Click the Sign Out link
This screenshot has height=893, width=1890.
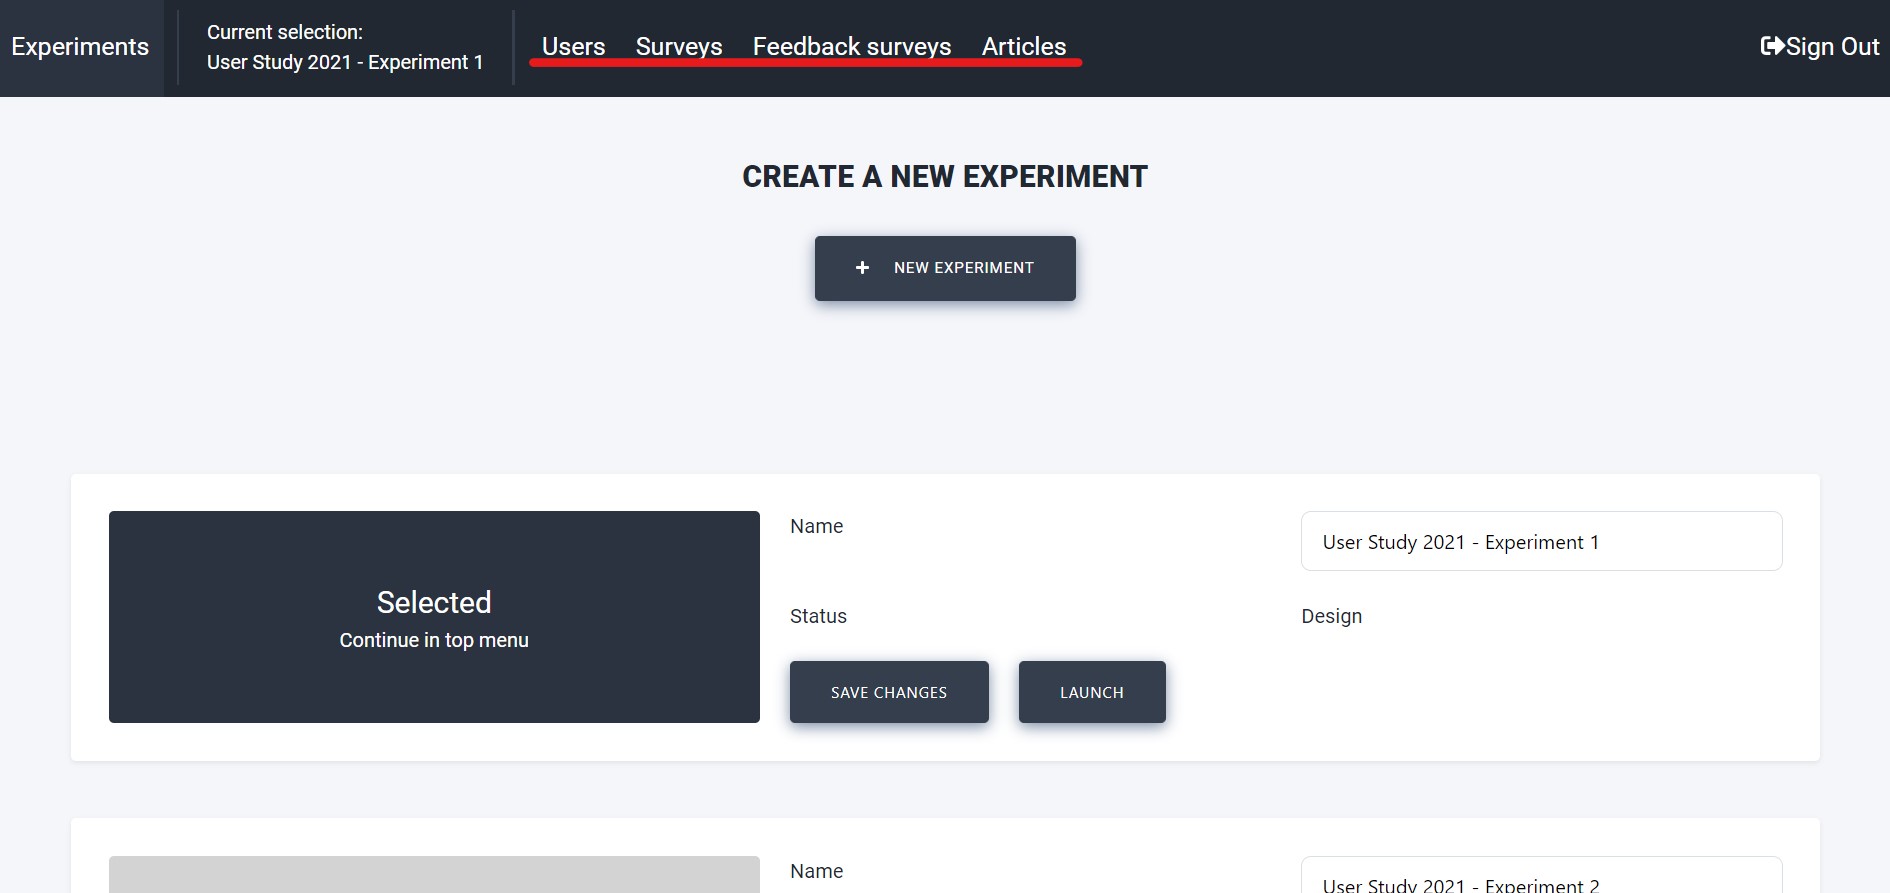coord(1820,47)
